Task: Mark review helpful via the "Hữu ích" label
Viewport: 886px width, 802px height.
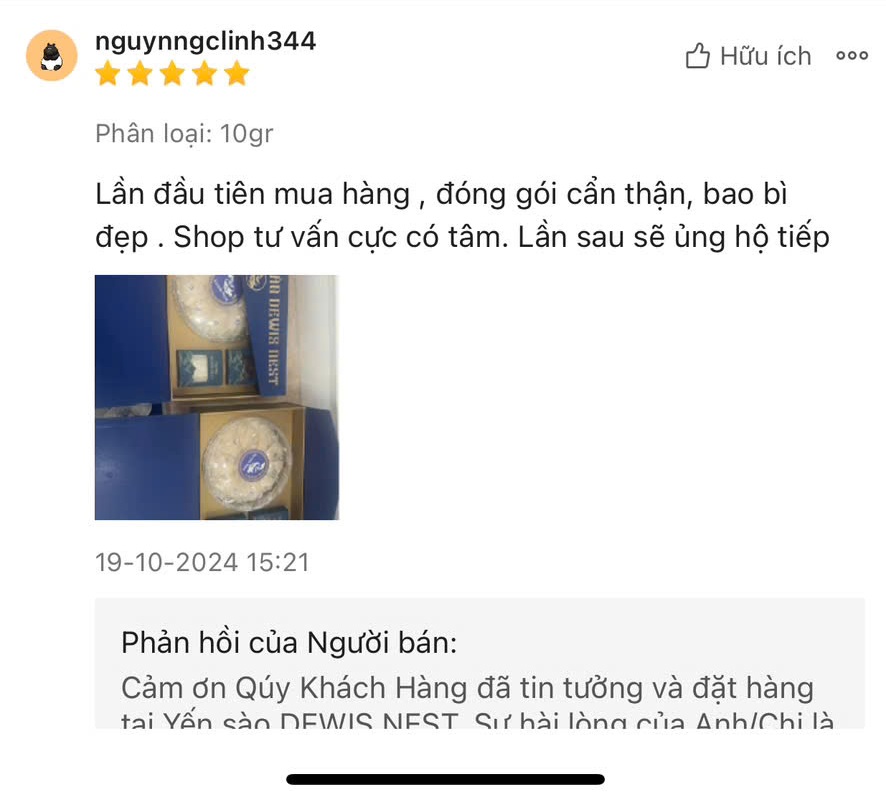Action: (766, 57)
